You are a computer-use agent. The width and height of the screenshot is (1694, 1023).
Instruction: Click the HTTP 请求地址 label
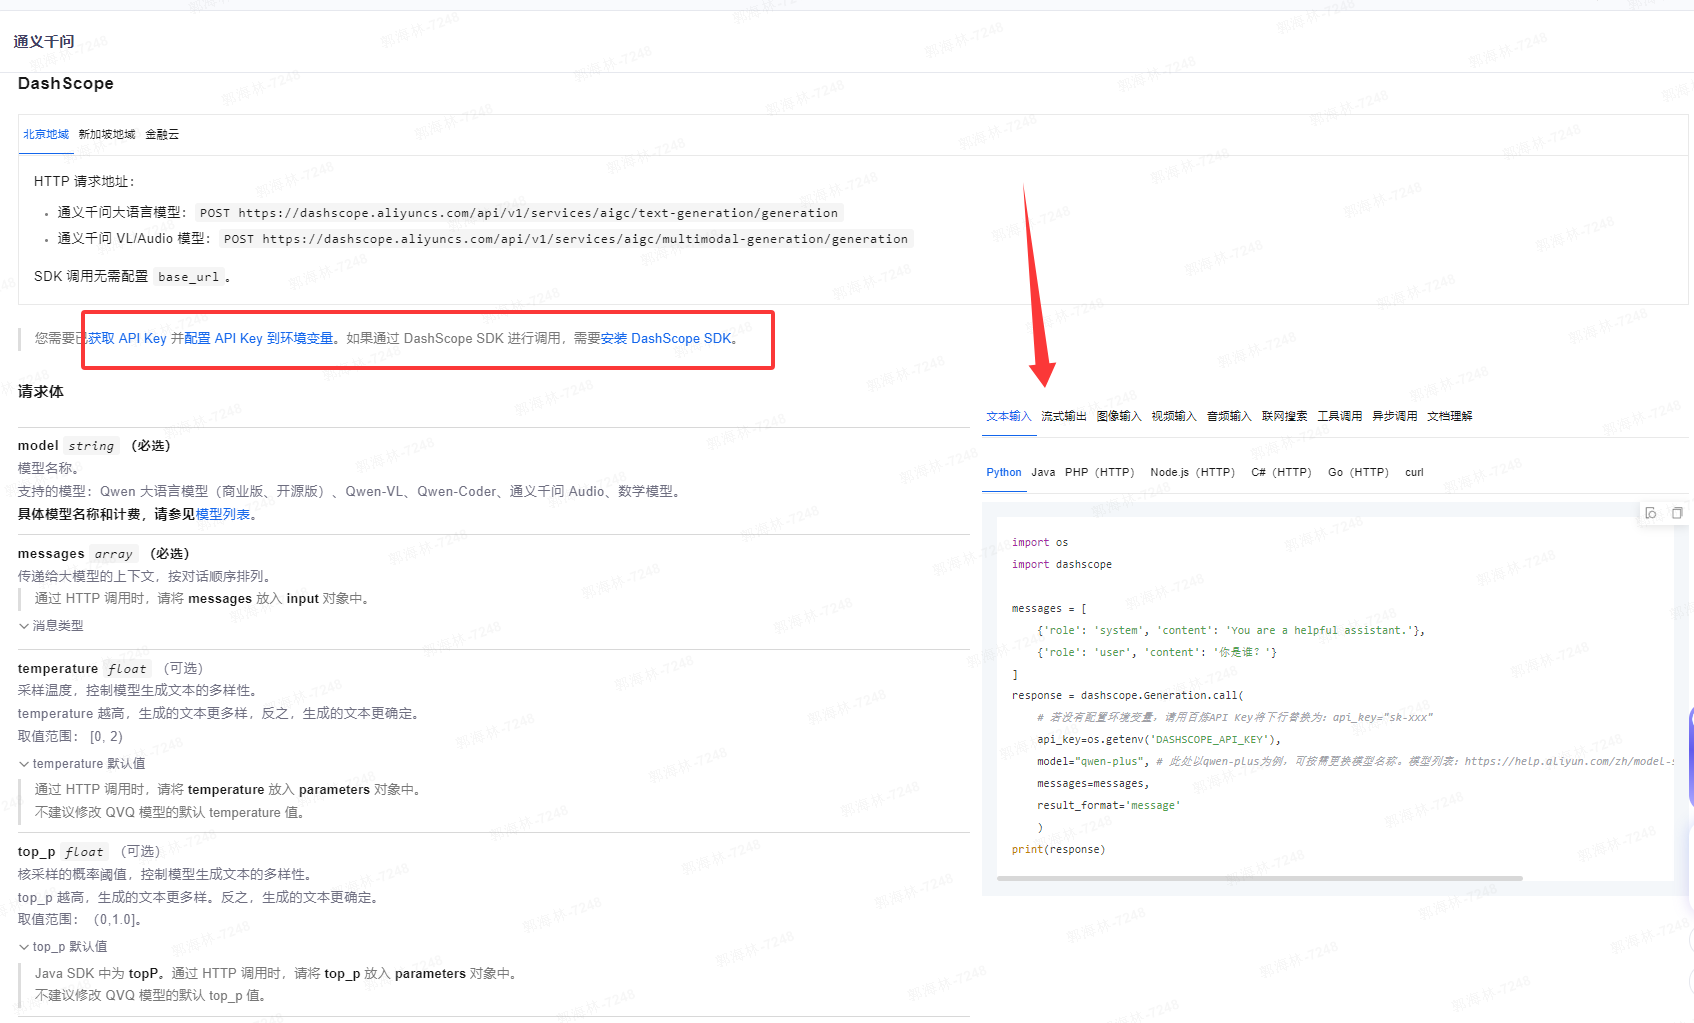(x=84, y=182)
